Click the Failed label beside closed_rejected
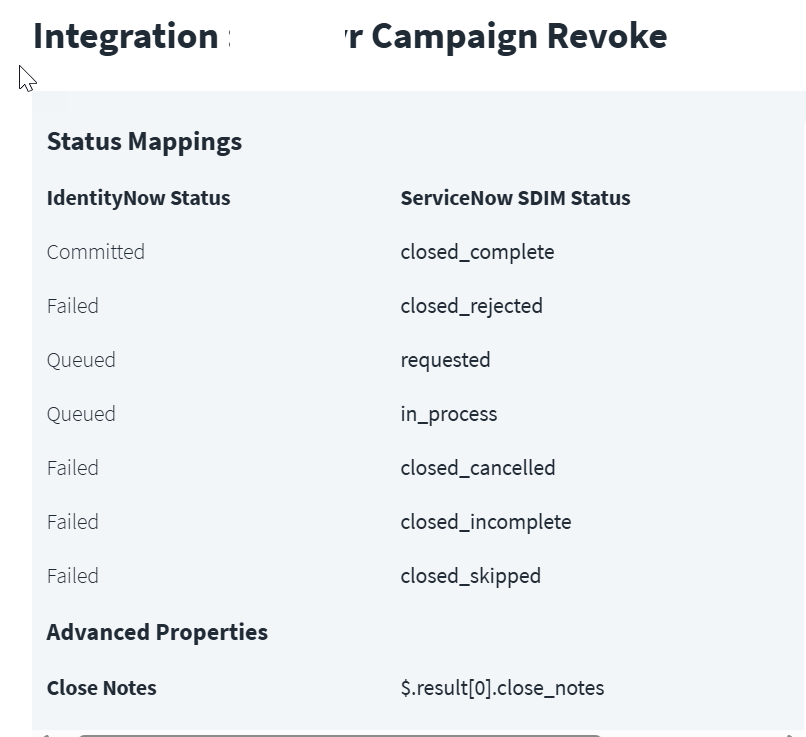 (73, 306)
